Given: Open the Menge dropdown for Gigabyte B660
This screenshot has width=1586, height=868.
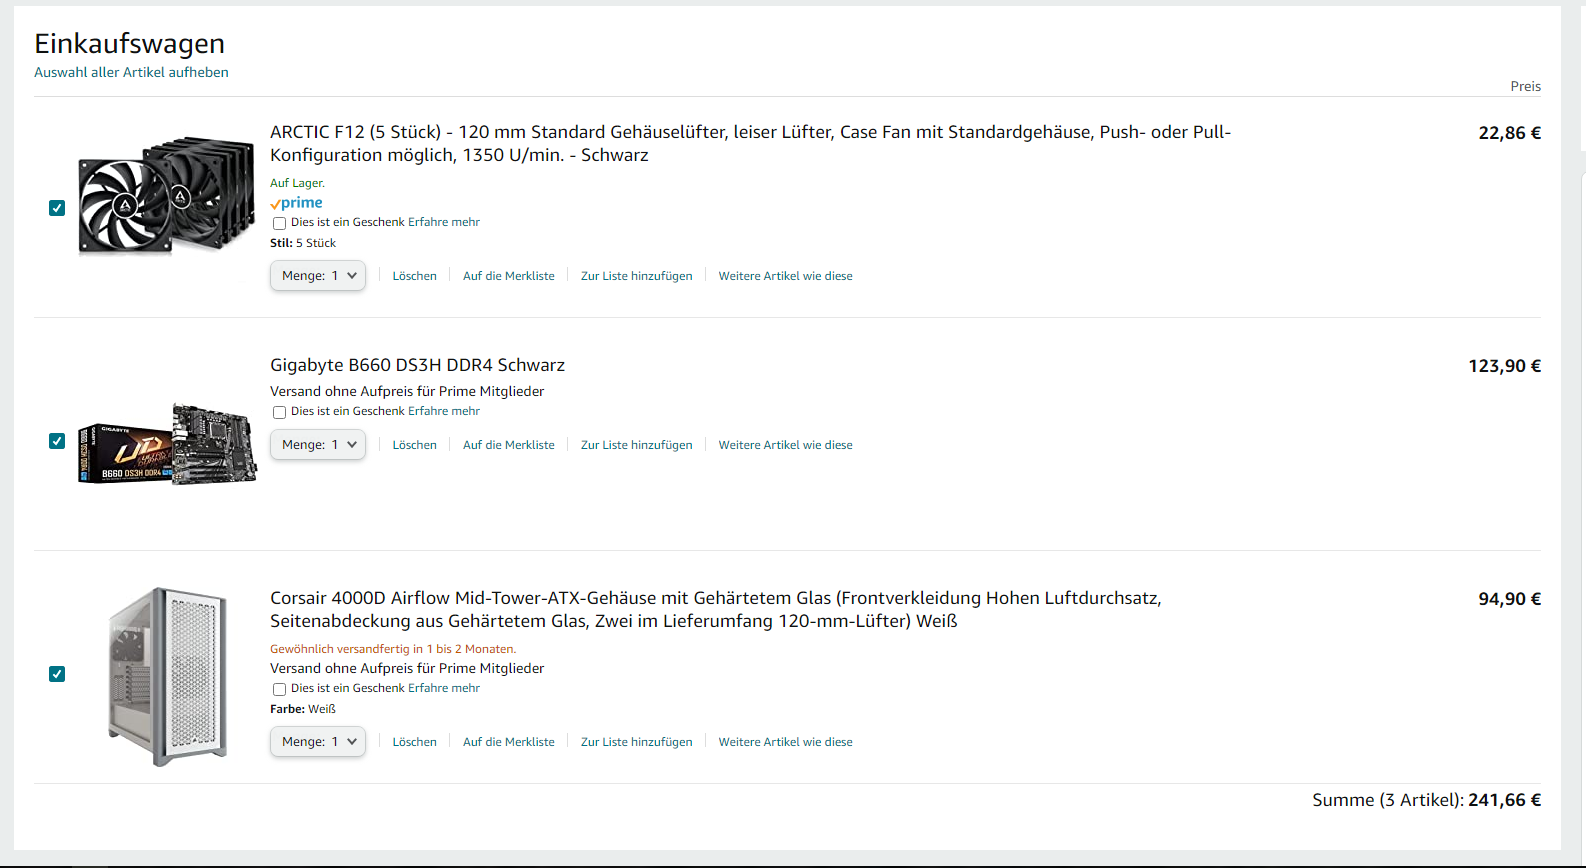Looking at the screenshot, I should click(318, 445).
